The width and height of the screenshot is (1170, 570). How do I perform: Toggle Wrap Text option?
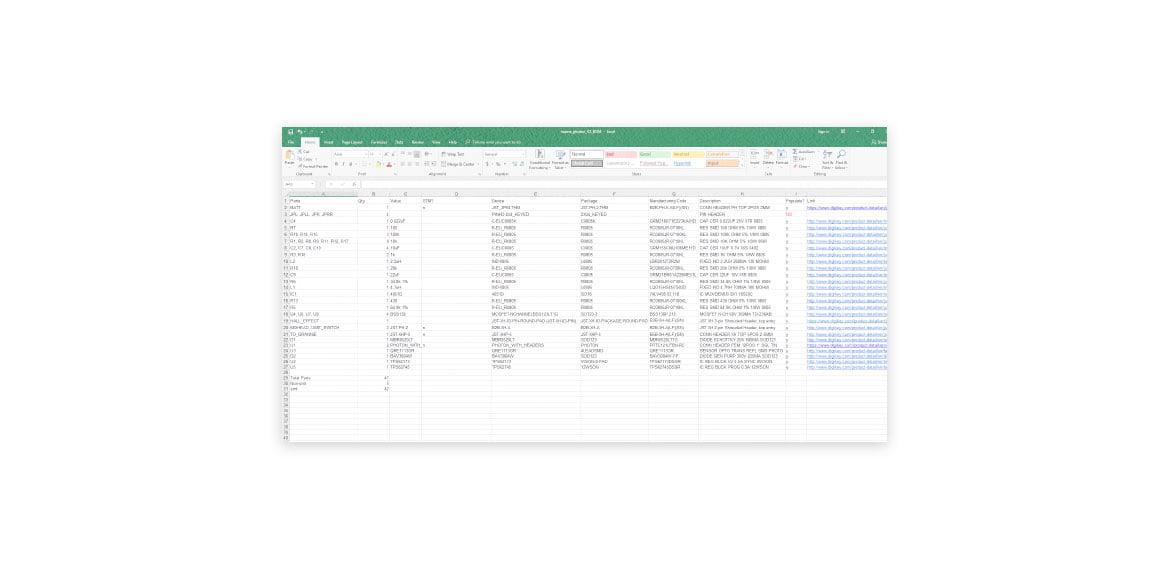pyautogui.click(x=454, y=154)
